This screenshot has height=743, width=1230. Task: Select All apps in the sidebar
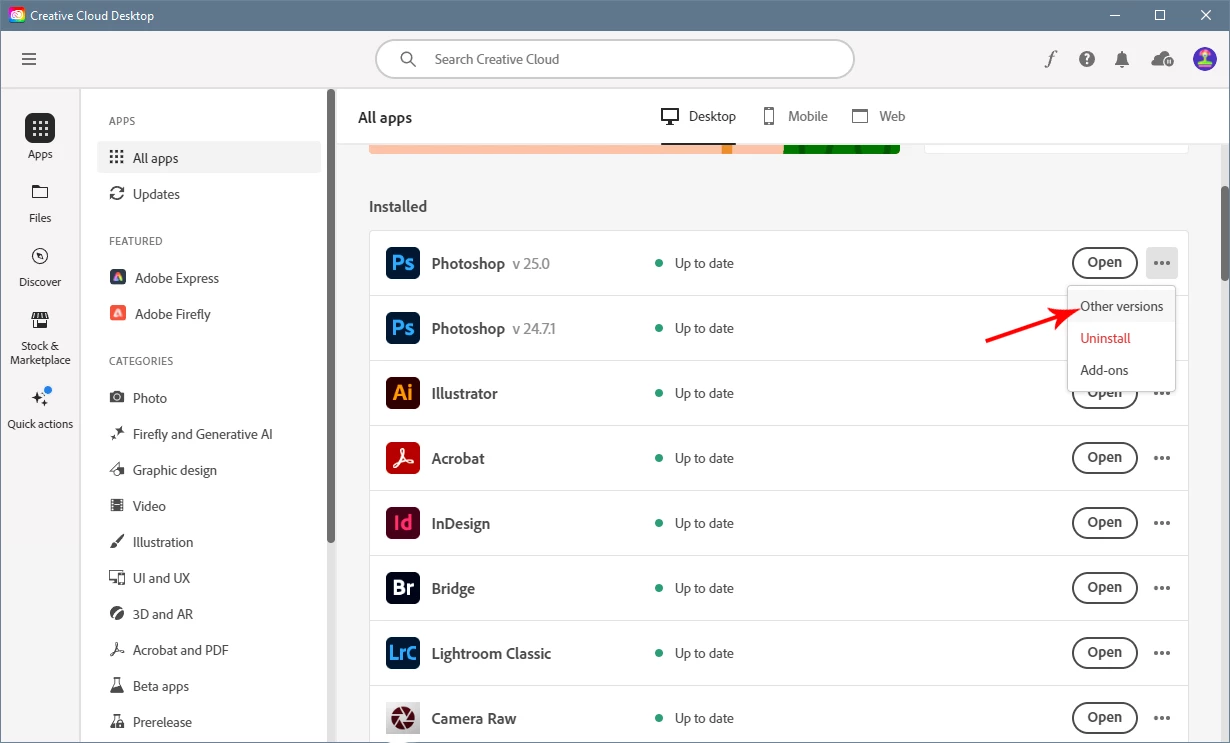pos(209,158)
